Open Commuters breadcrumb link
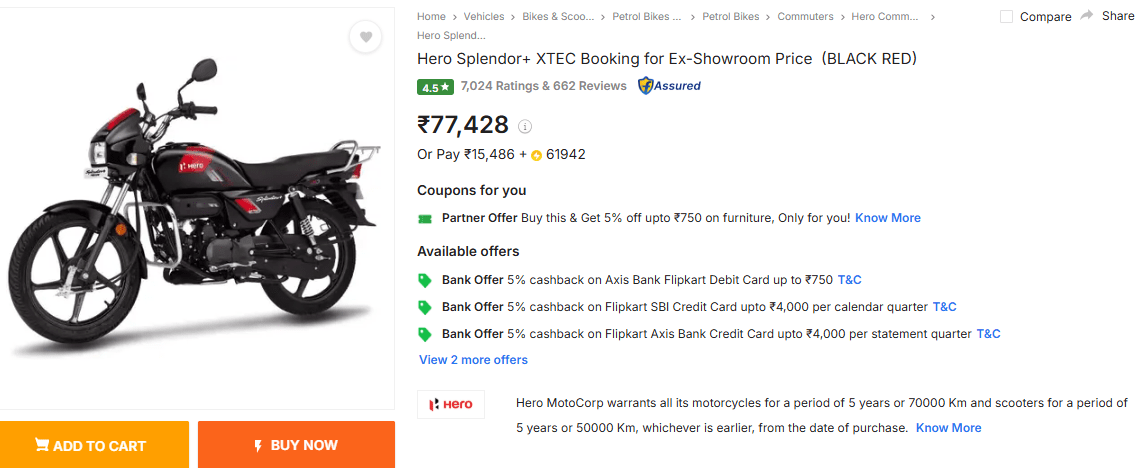This screenshot has height=468, width=1139. point(805,17)
